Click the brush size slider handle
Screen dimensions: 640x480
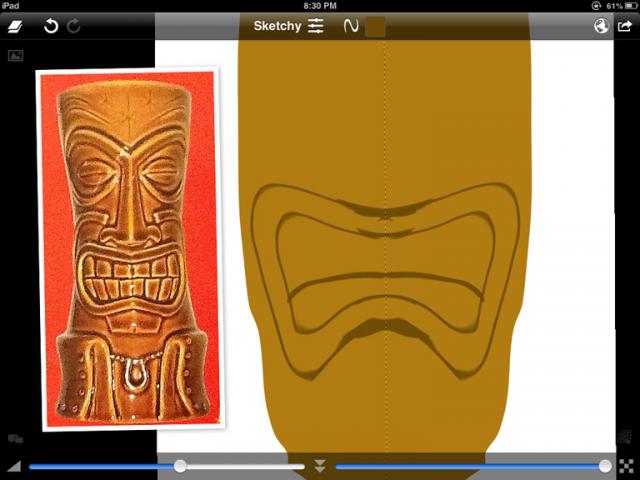[x=180, y=466]
